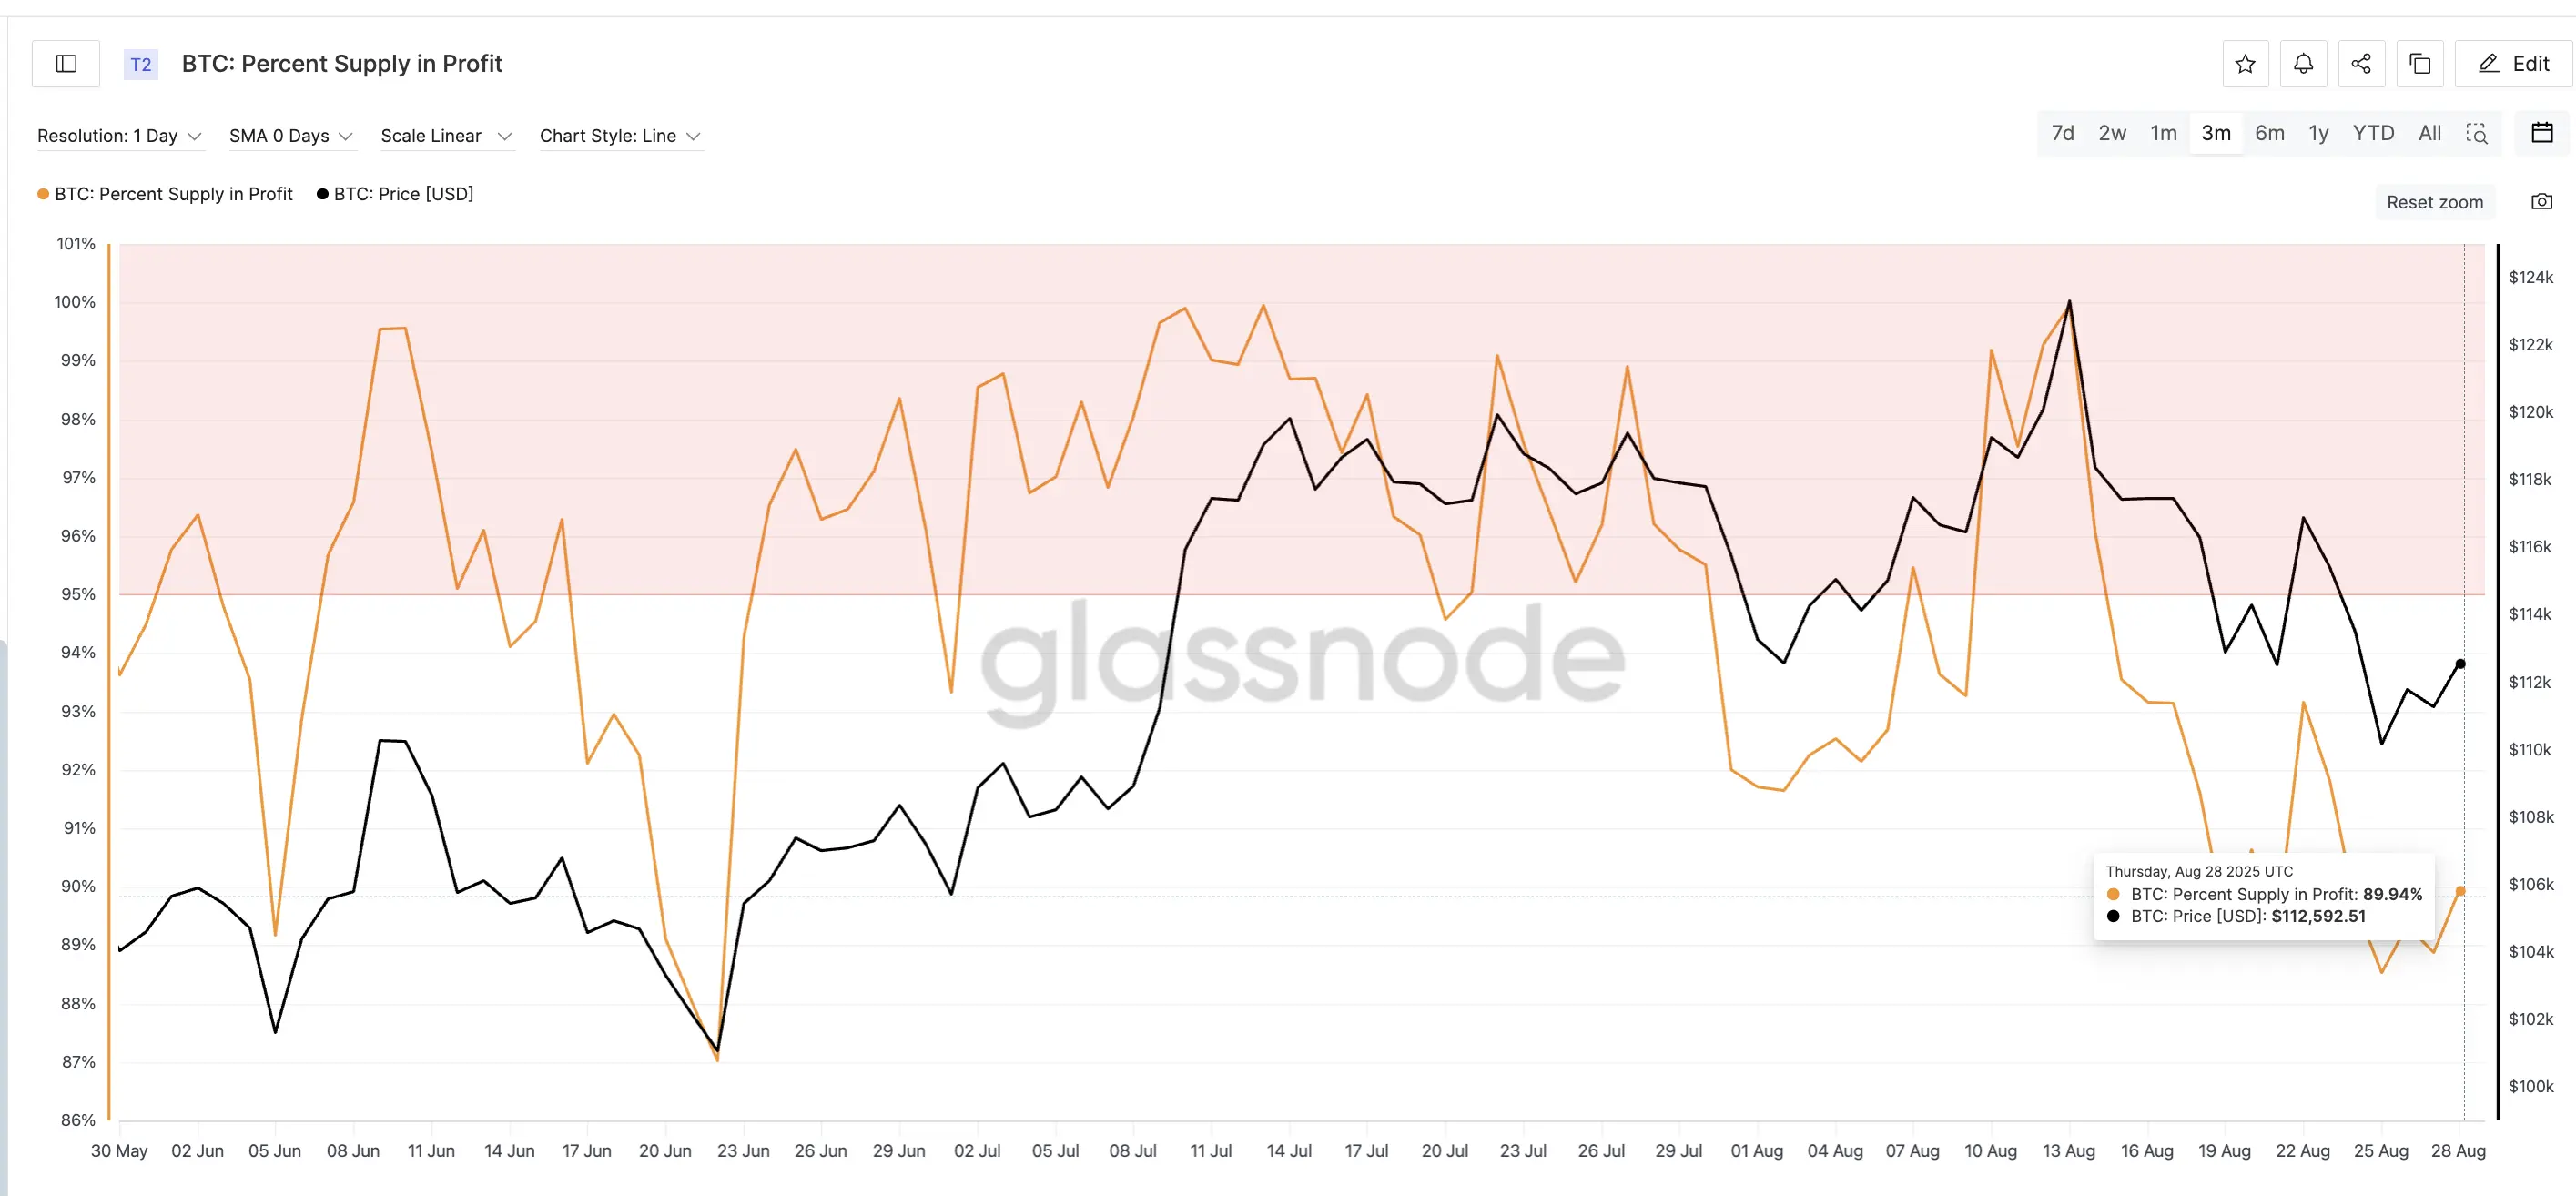Open the Chart Style: Line selector
This screenshot has width=2576, height=1196.
620,136
